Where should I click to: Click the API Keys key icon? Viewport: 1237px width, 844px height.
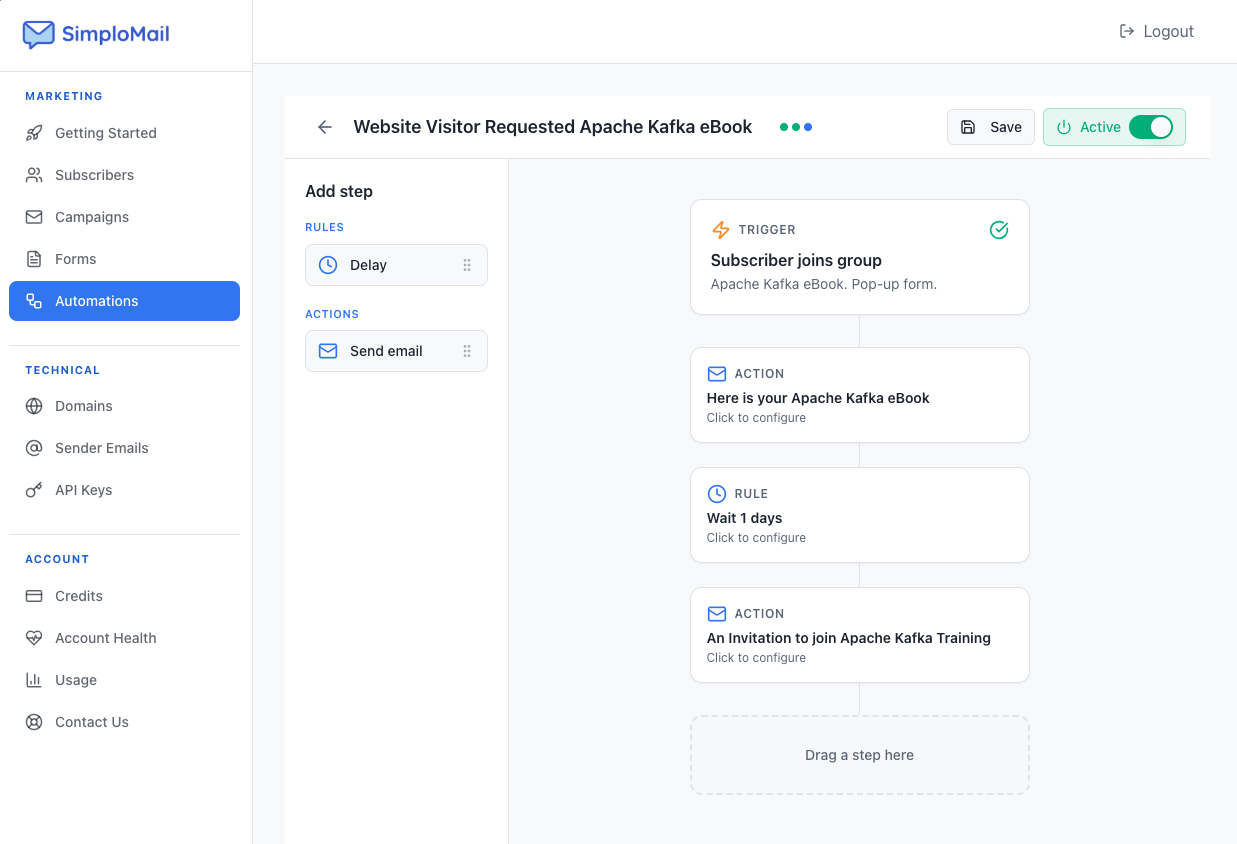34,490
